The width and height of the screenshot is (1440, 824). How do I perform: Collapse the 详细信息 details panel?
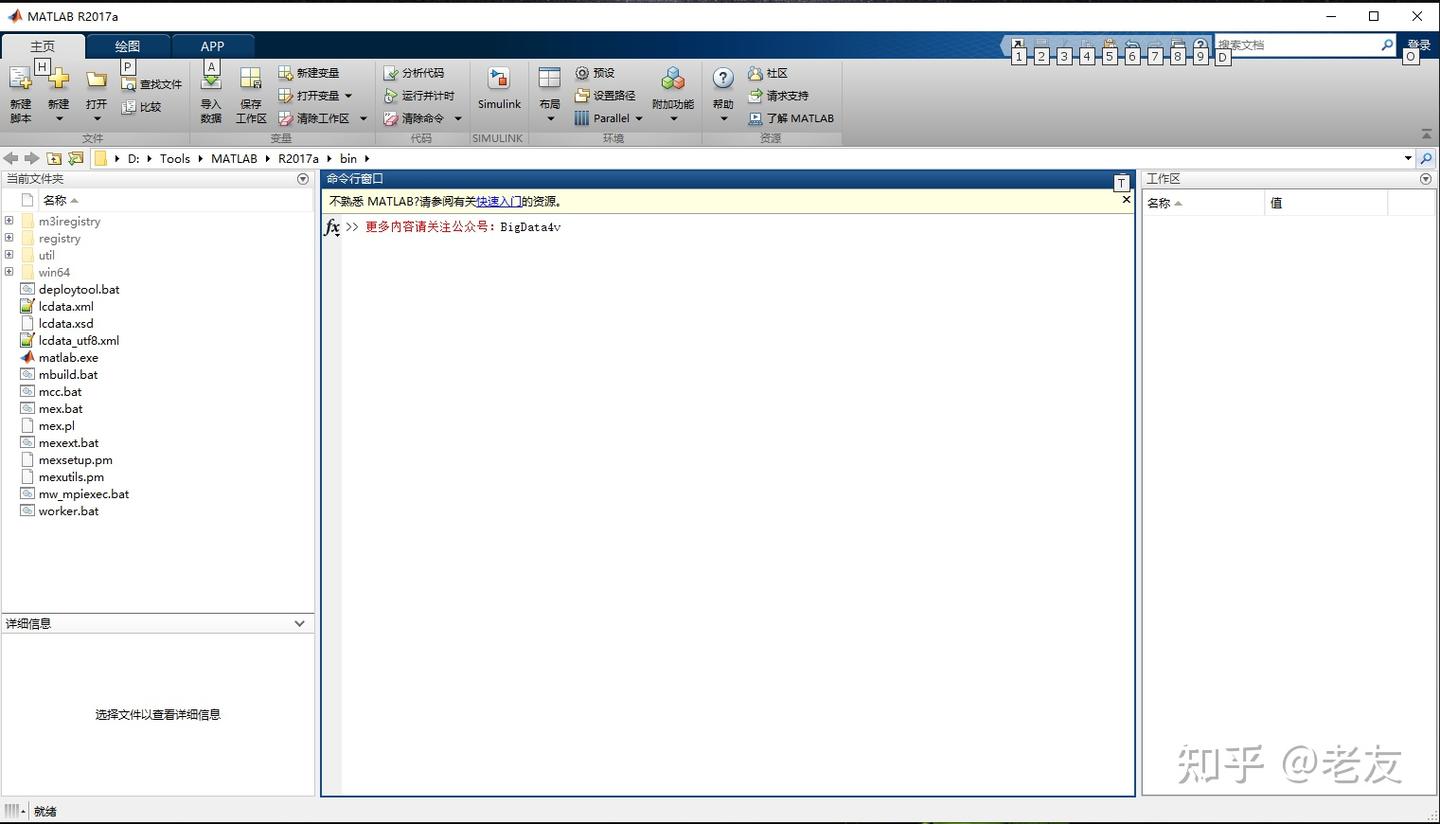tap(298, 623)
